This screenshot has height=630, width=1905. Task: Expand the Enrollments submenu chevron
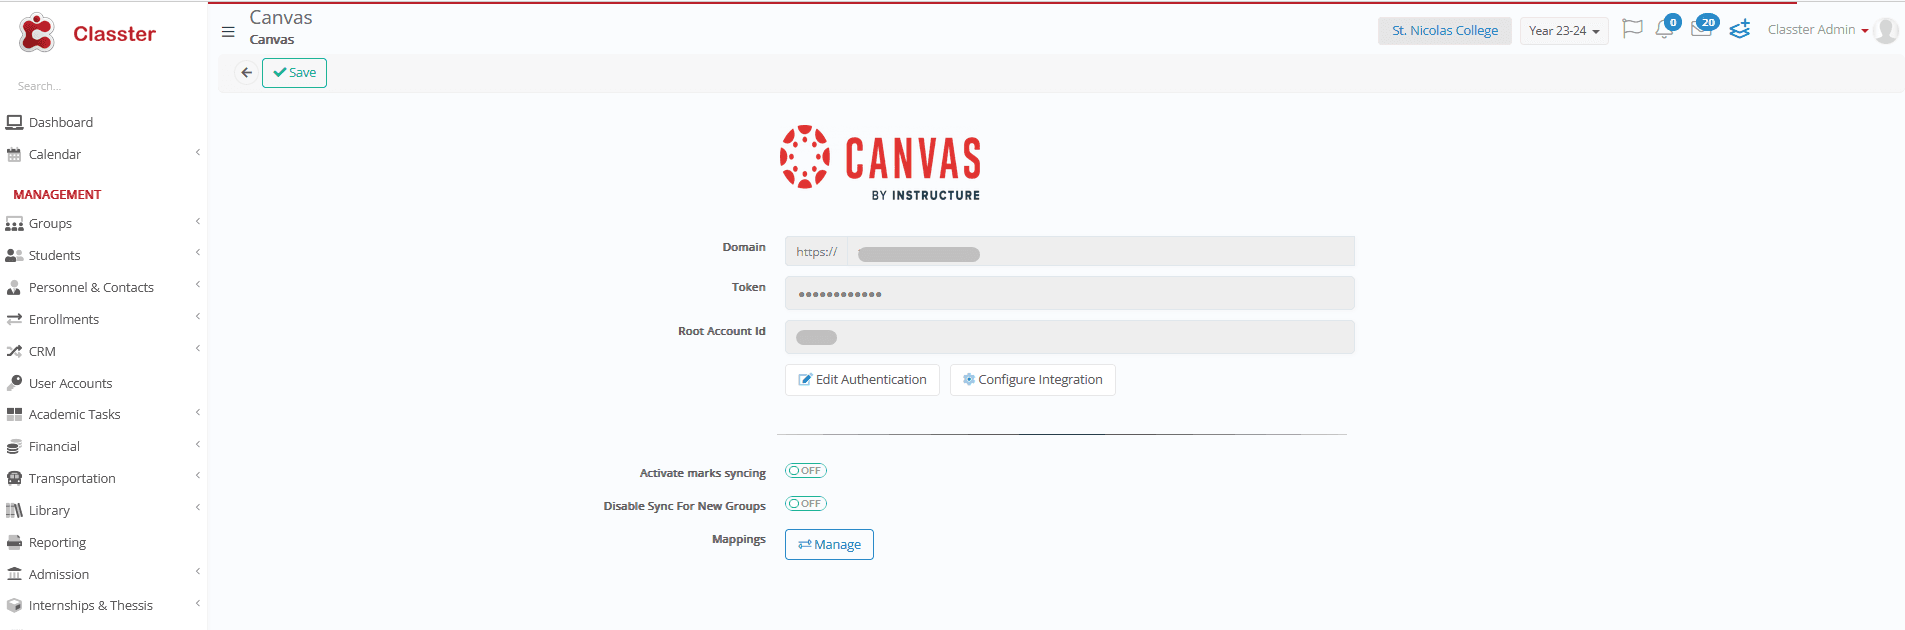[198, 317]
